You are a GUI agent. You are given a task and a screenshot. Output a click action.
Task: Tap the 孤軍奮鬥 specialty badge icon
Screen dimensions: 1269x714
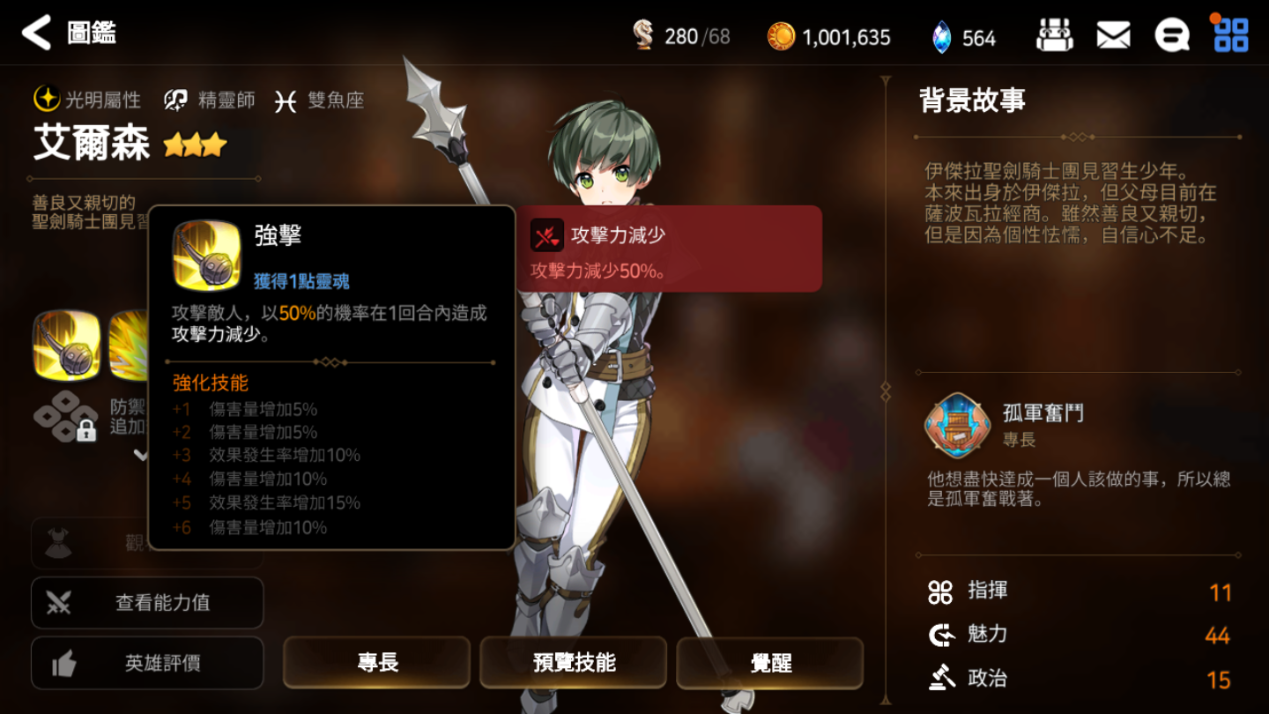click(957, 425)
